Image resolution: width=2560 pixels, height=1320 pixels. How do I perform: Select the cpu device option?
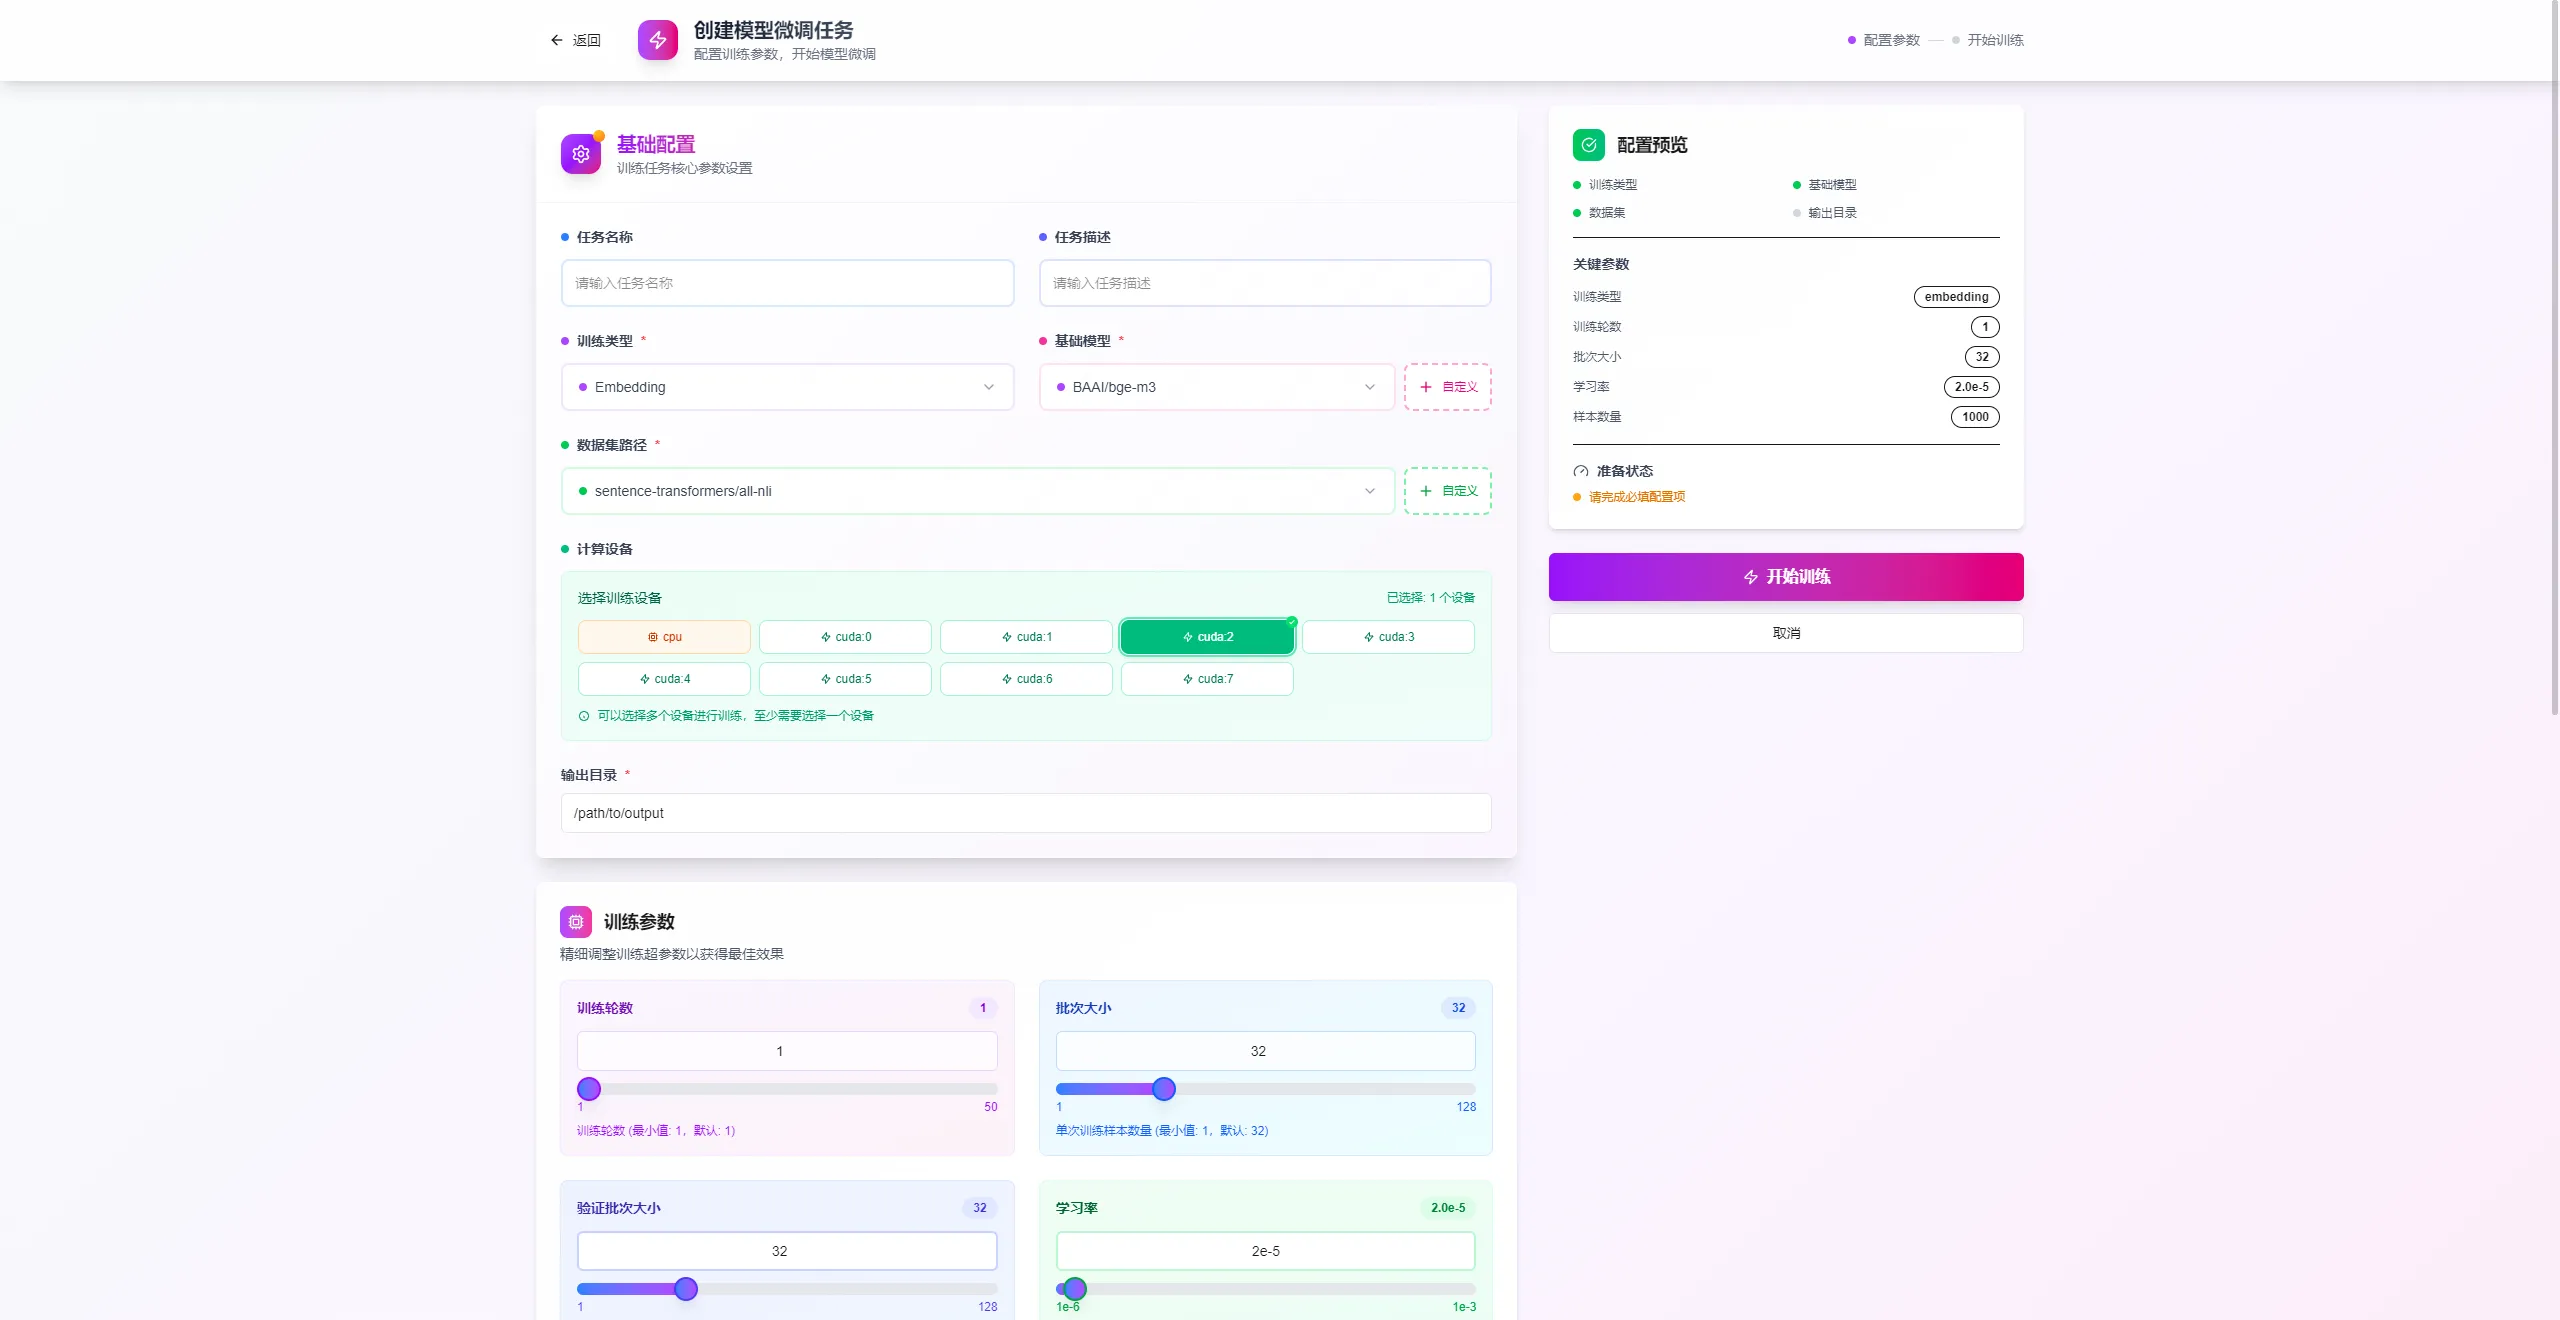click(664, 637)
